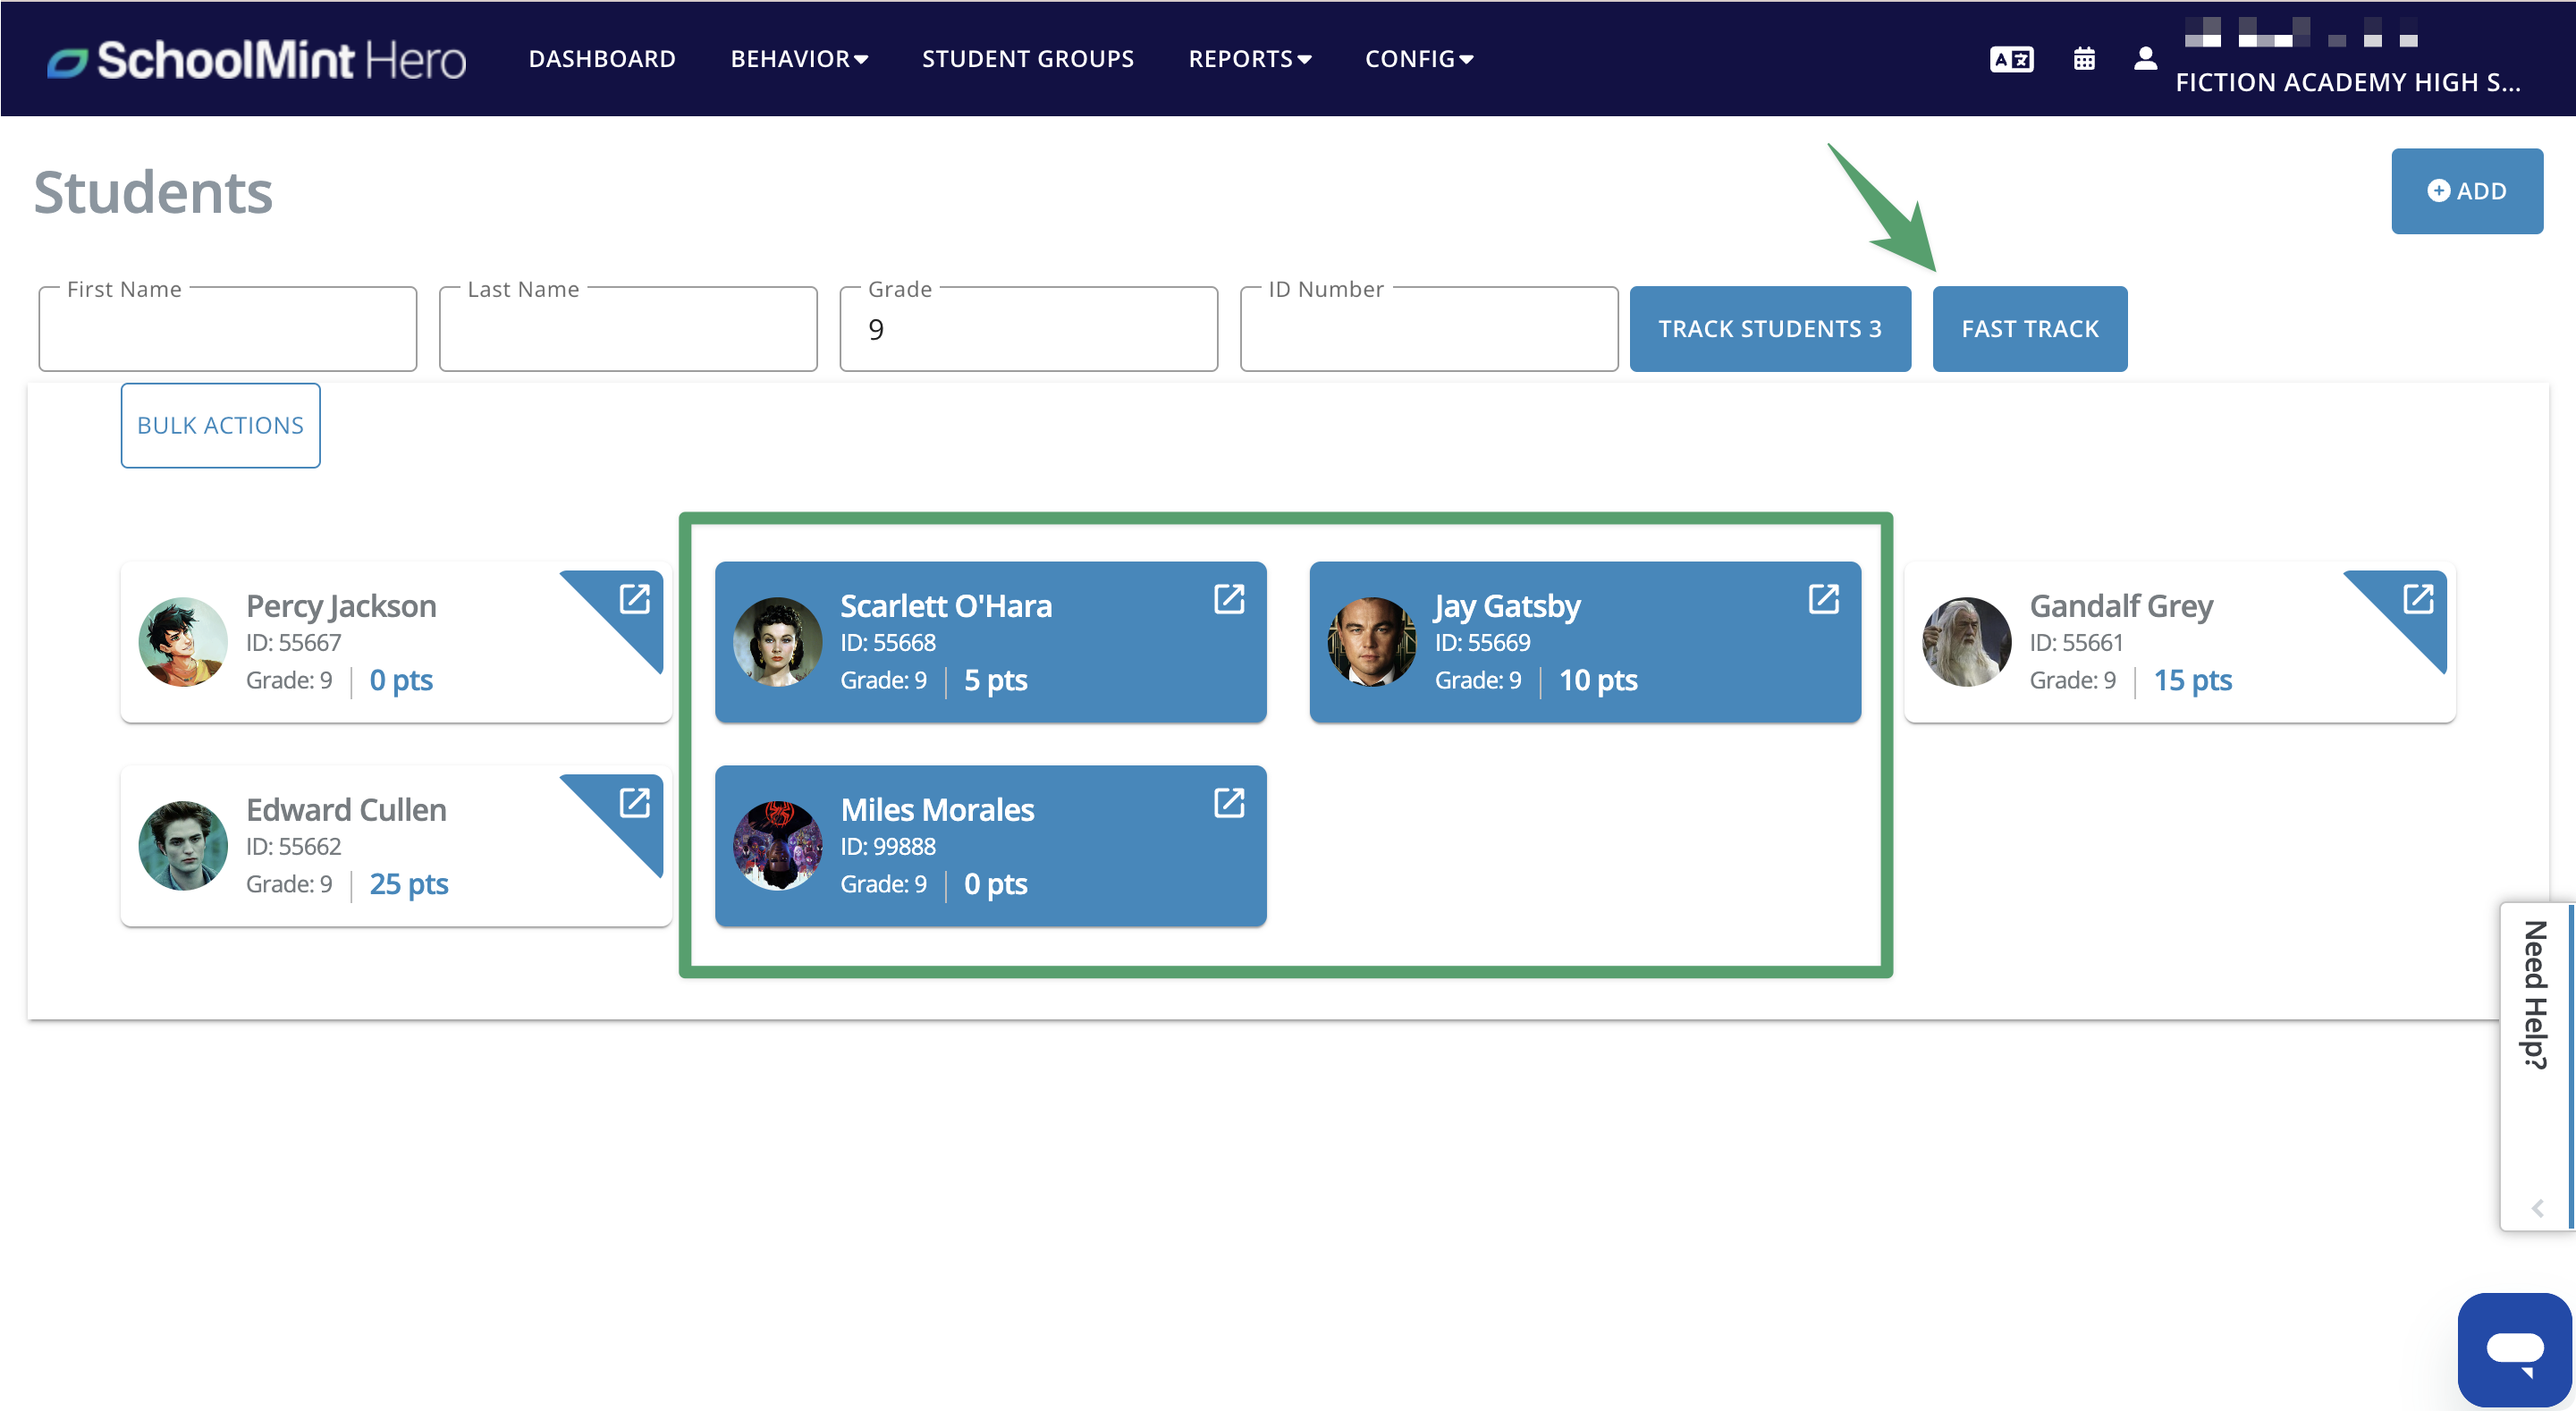Image resolution: width=2576 pixels, height=1411 pixels.
Task: Open Scarlett O'Hara's profile link icon
Action: pyautogui.click(x=1229, y=599)
